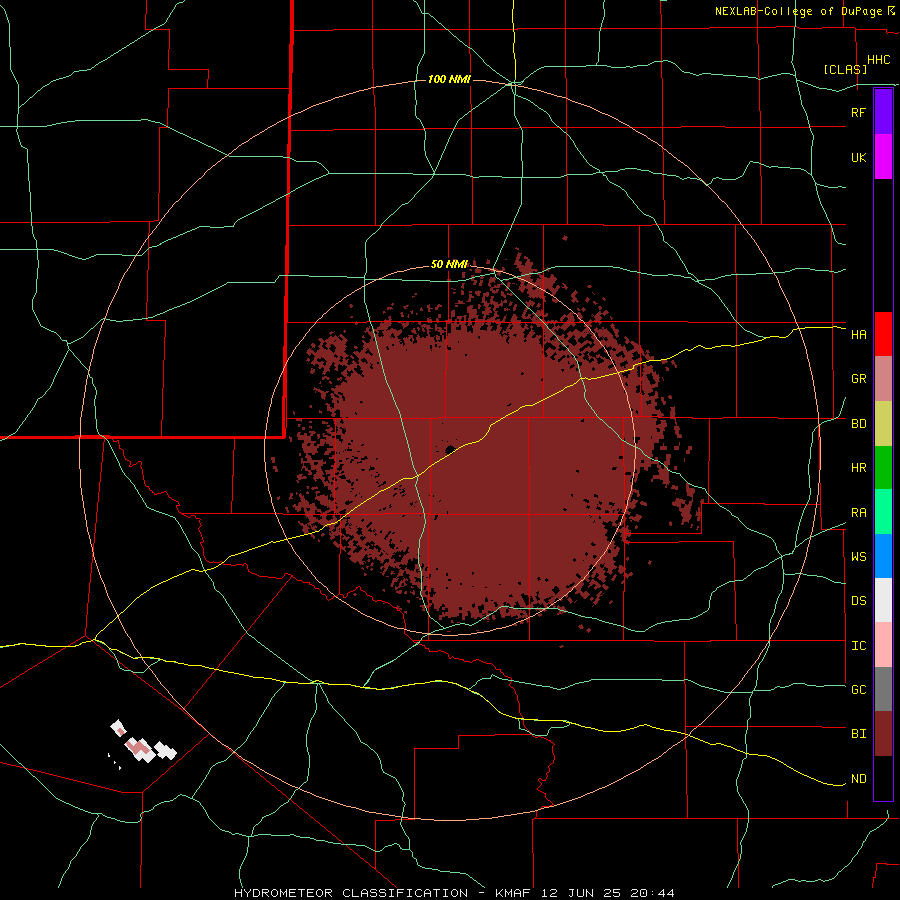
Task: Select the GC gray legend swatch
Action: (x=883, y=689)
